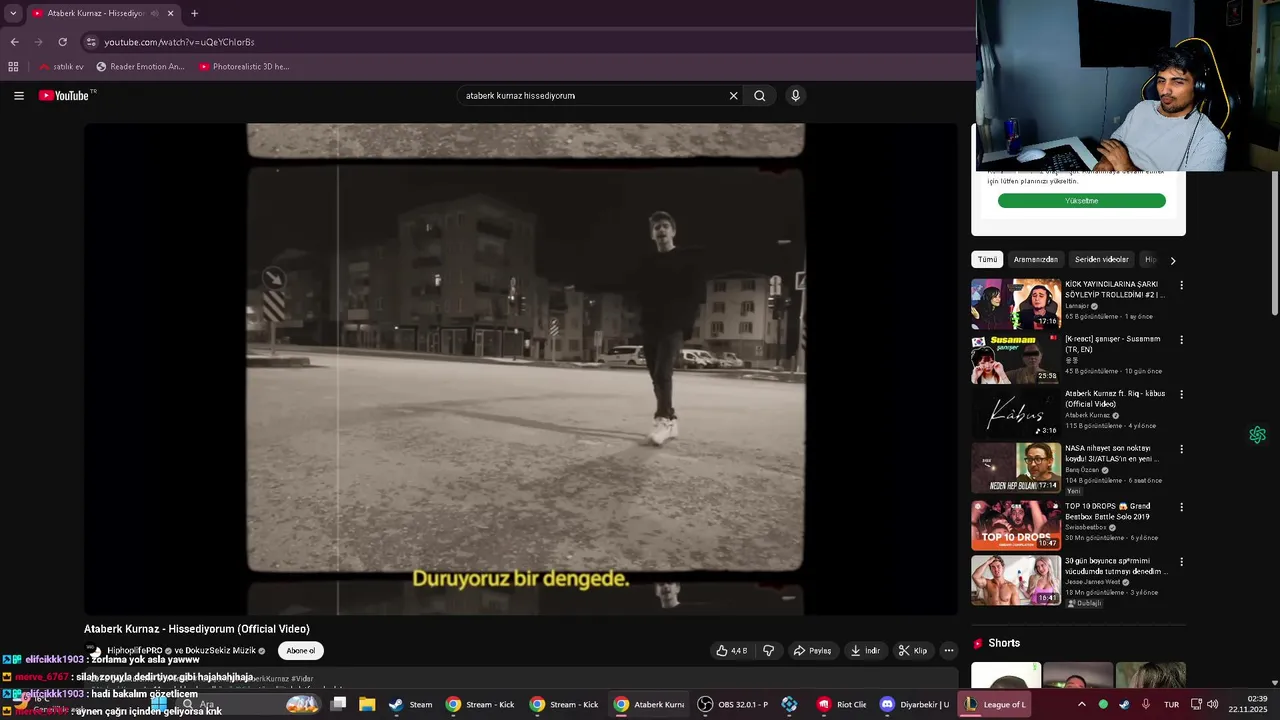Open the Susamam reaction video thumbnail
The width and height of the screenshot is (1280, 720).
click(1015, 359)
